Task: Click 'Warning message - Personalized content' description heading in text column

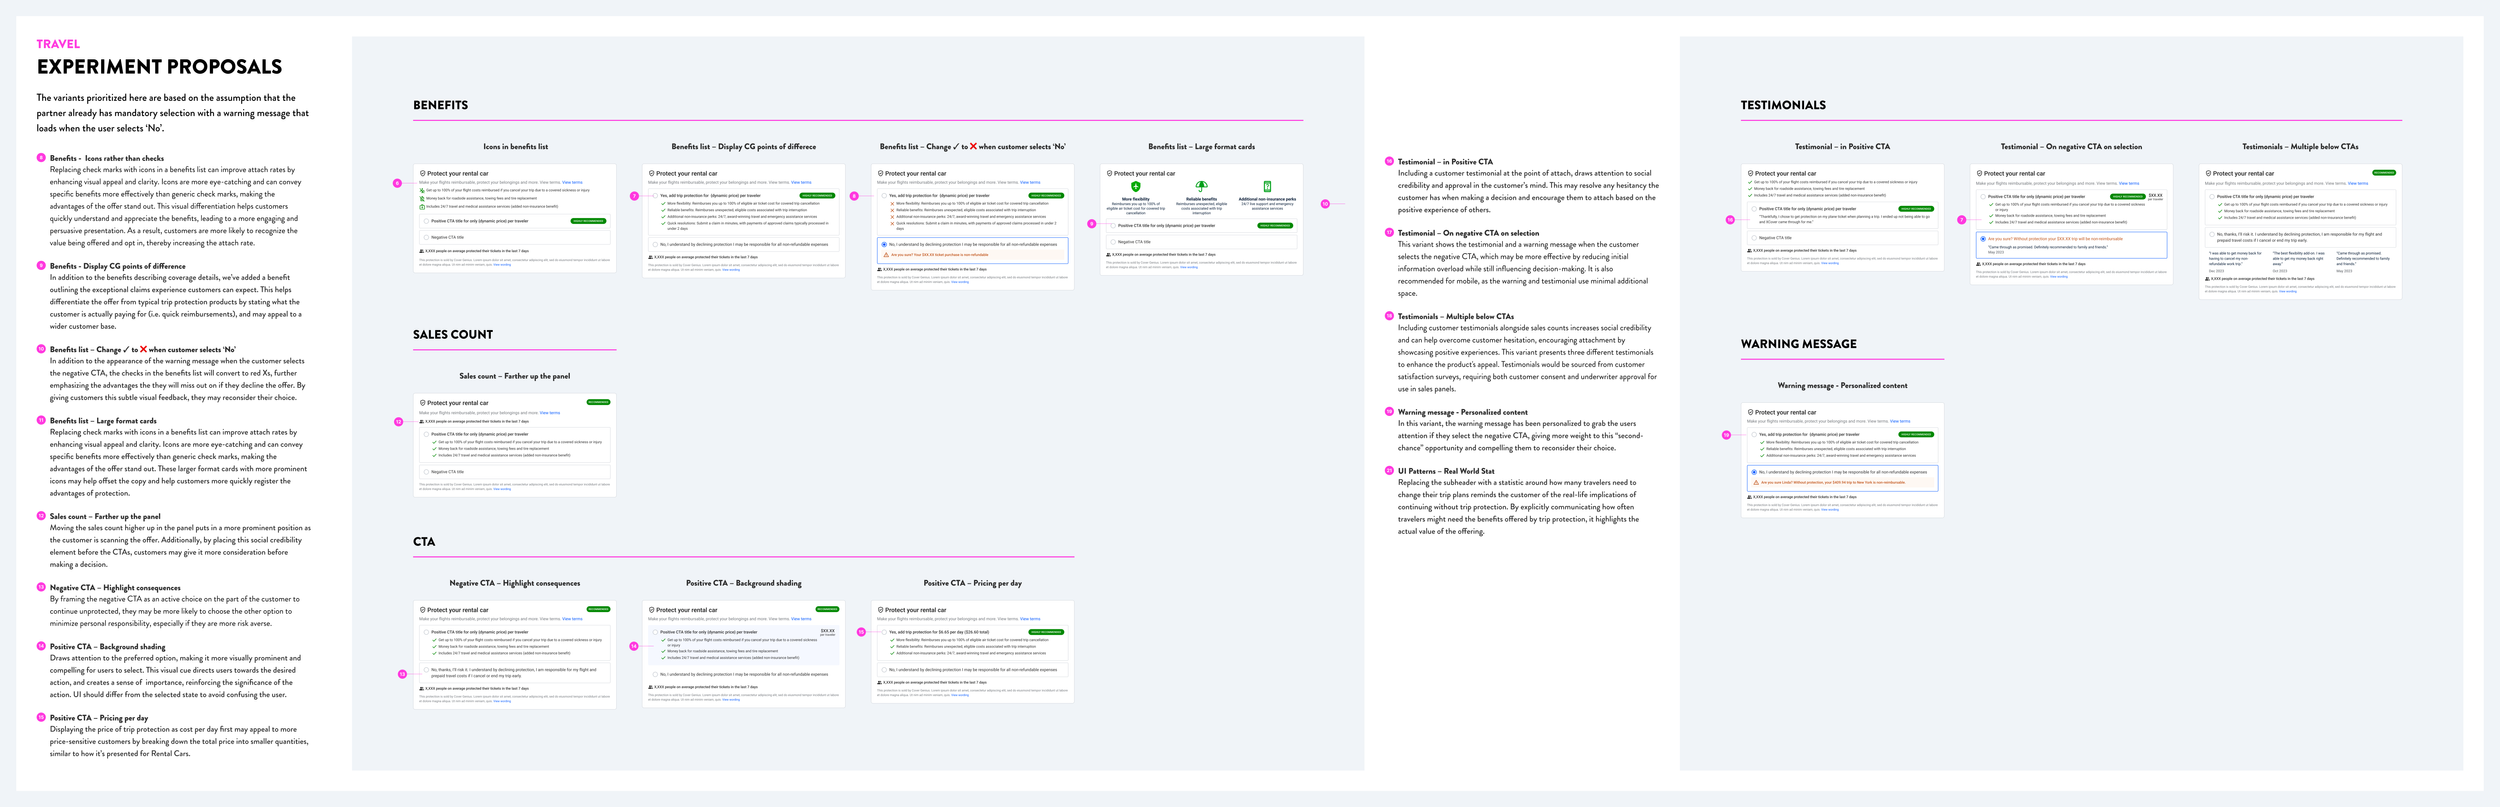Action: coord(1463,412)
